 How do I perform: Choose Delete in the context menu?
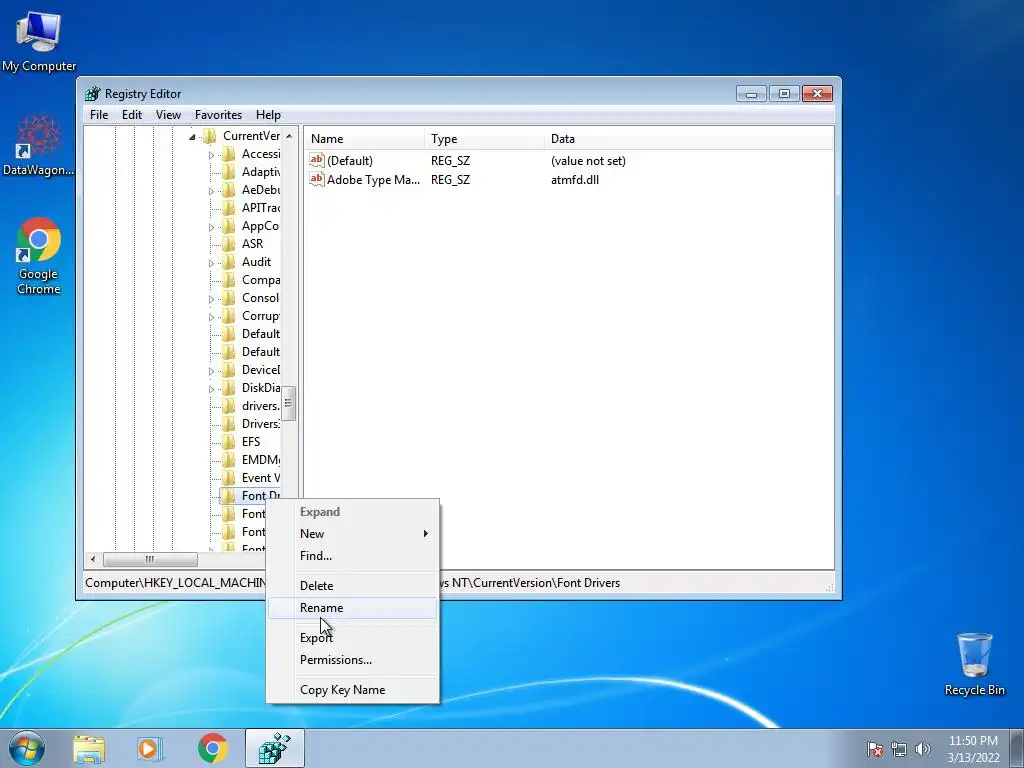pyautogui.click(x=352, y=586)
